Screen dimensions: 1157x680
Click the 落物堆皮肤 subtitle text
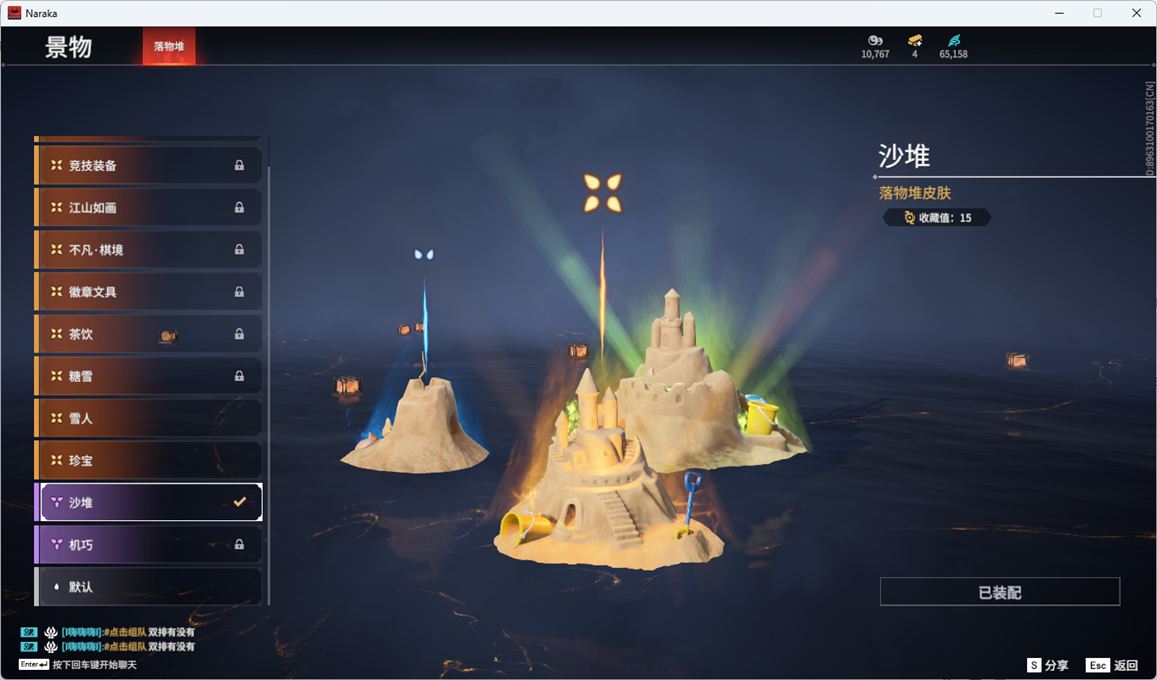tap(915, 193)
